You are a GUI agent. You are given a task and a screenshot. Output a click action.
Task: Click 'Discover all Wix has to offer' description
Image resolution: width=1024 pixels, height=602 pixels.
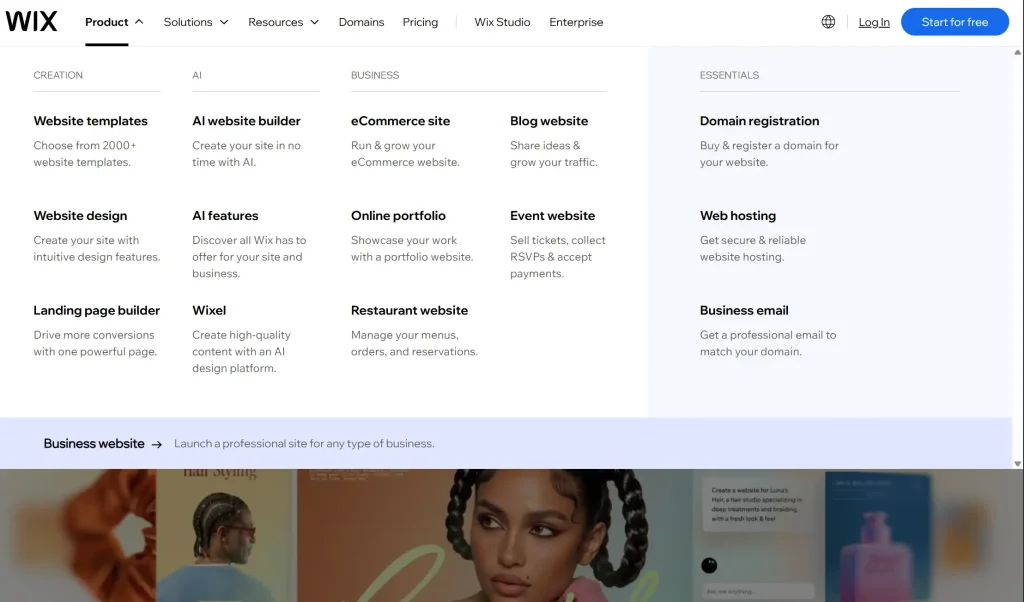click(x=249, y=257)
